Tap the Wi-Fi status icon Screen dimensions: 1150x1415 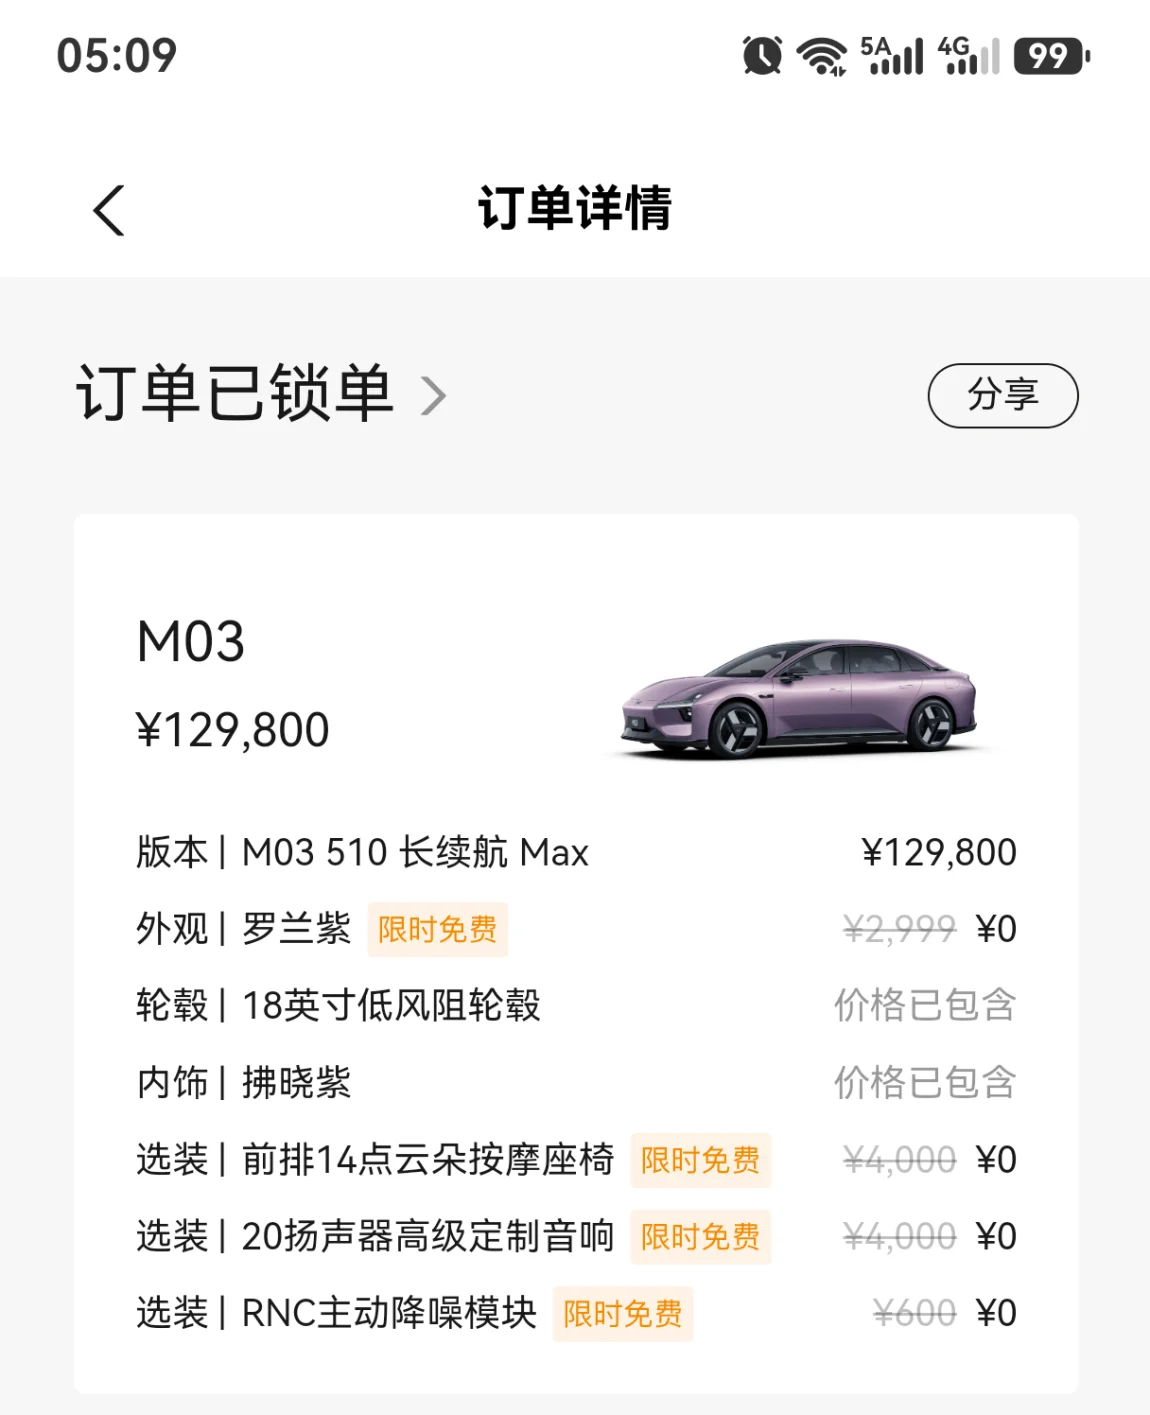pyautogui.click(x=821, y=56)
